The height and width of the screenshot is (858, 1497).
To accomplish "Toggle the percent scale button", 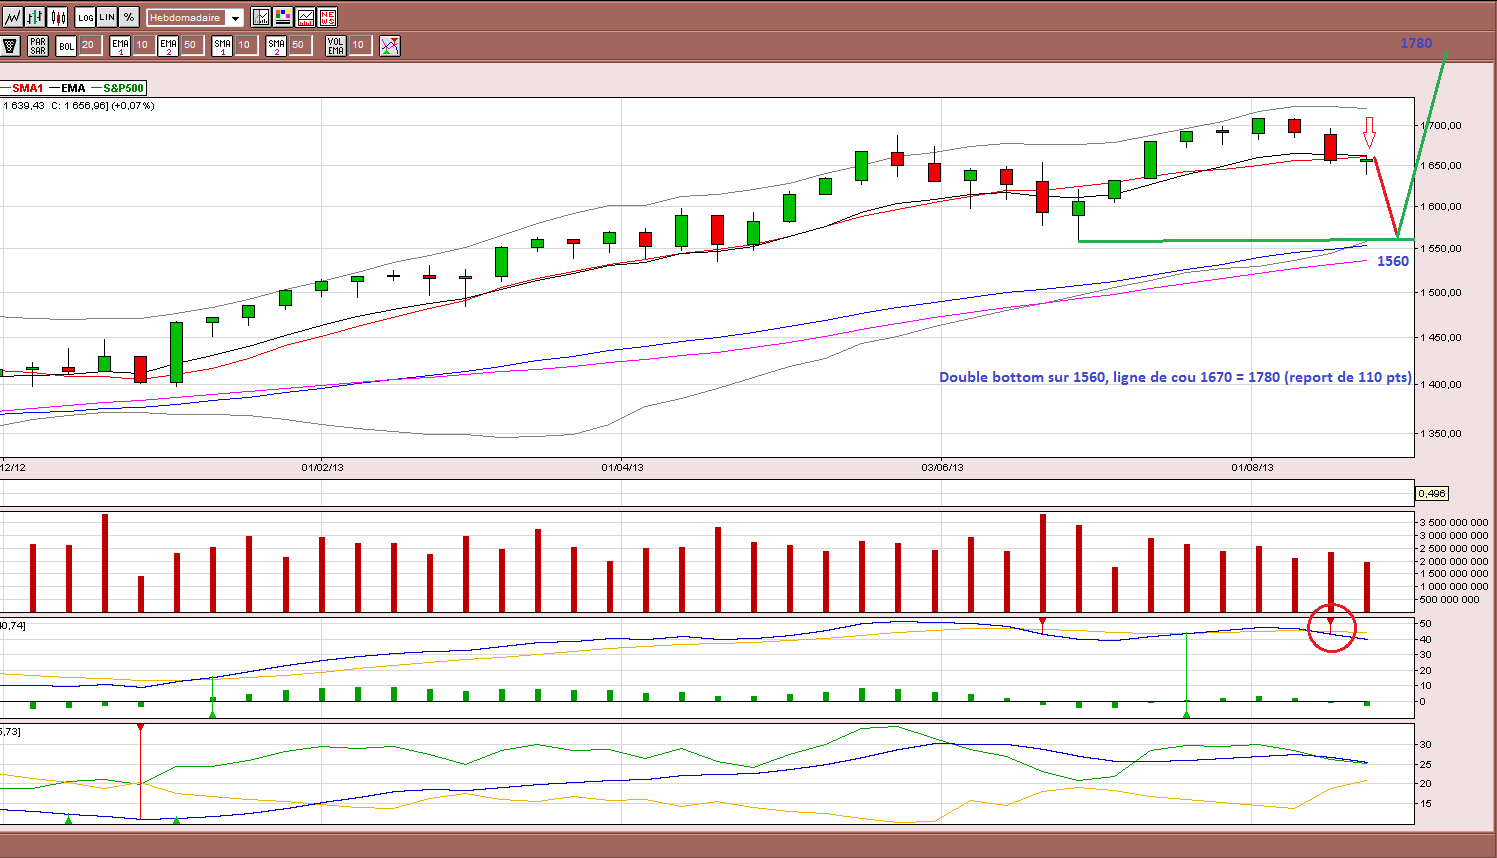I will pyautogui.click(x=129, y=17).
